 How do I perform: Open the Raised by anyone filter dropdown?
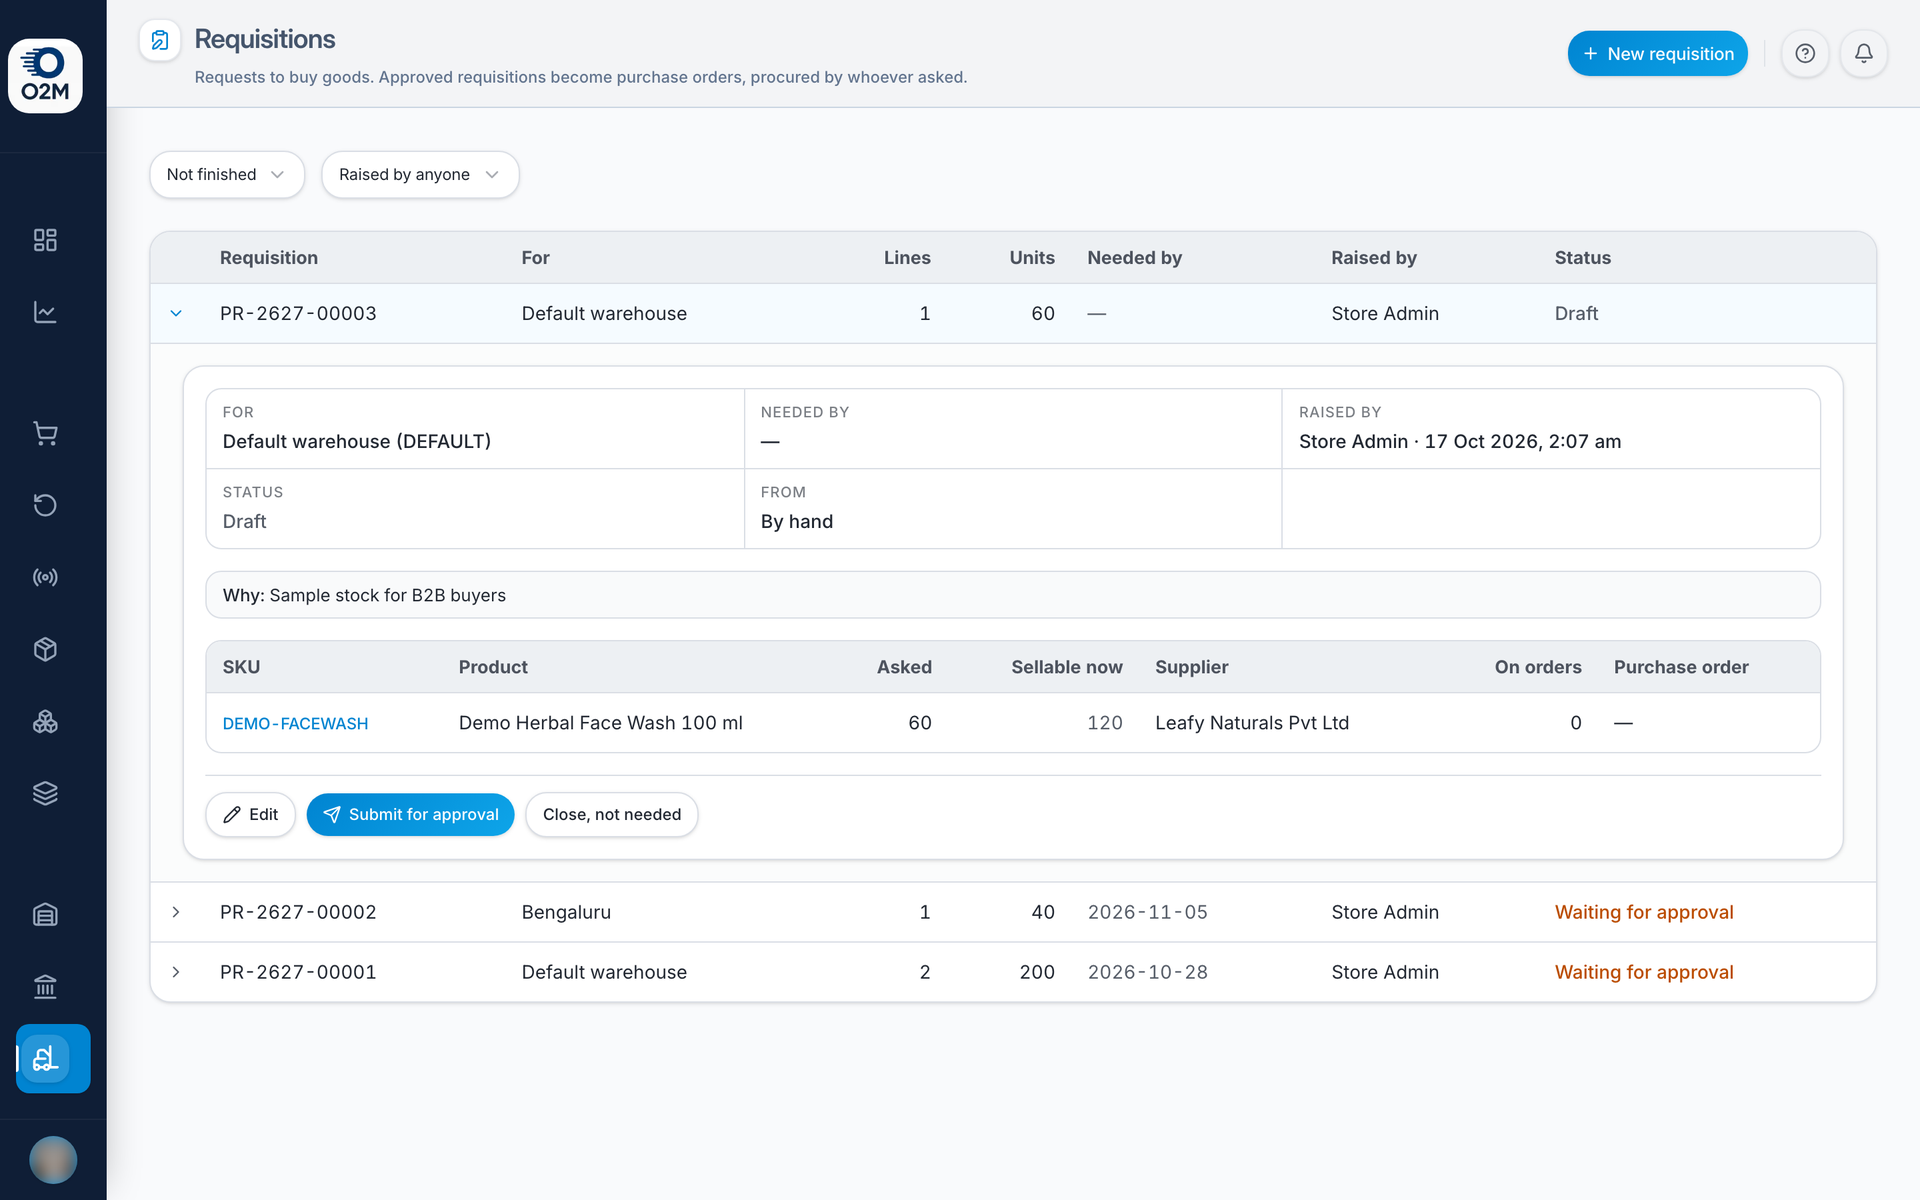(419, 174)
